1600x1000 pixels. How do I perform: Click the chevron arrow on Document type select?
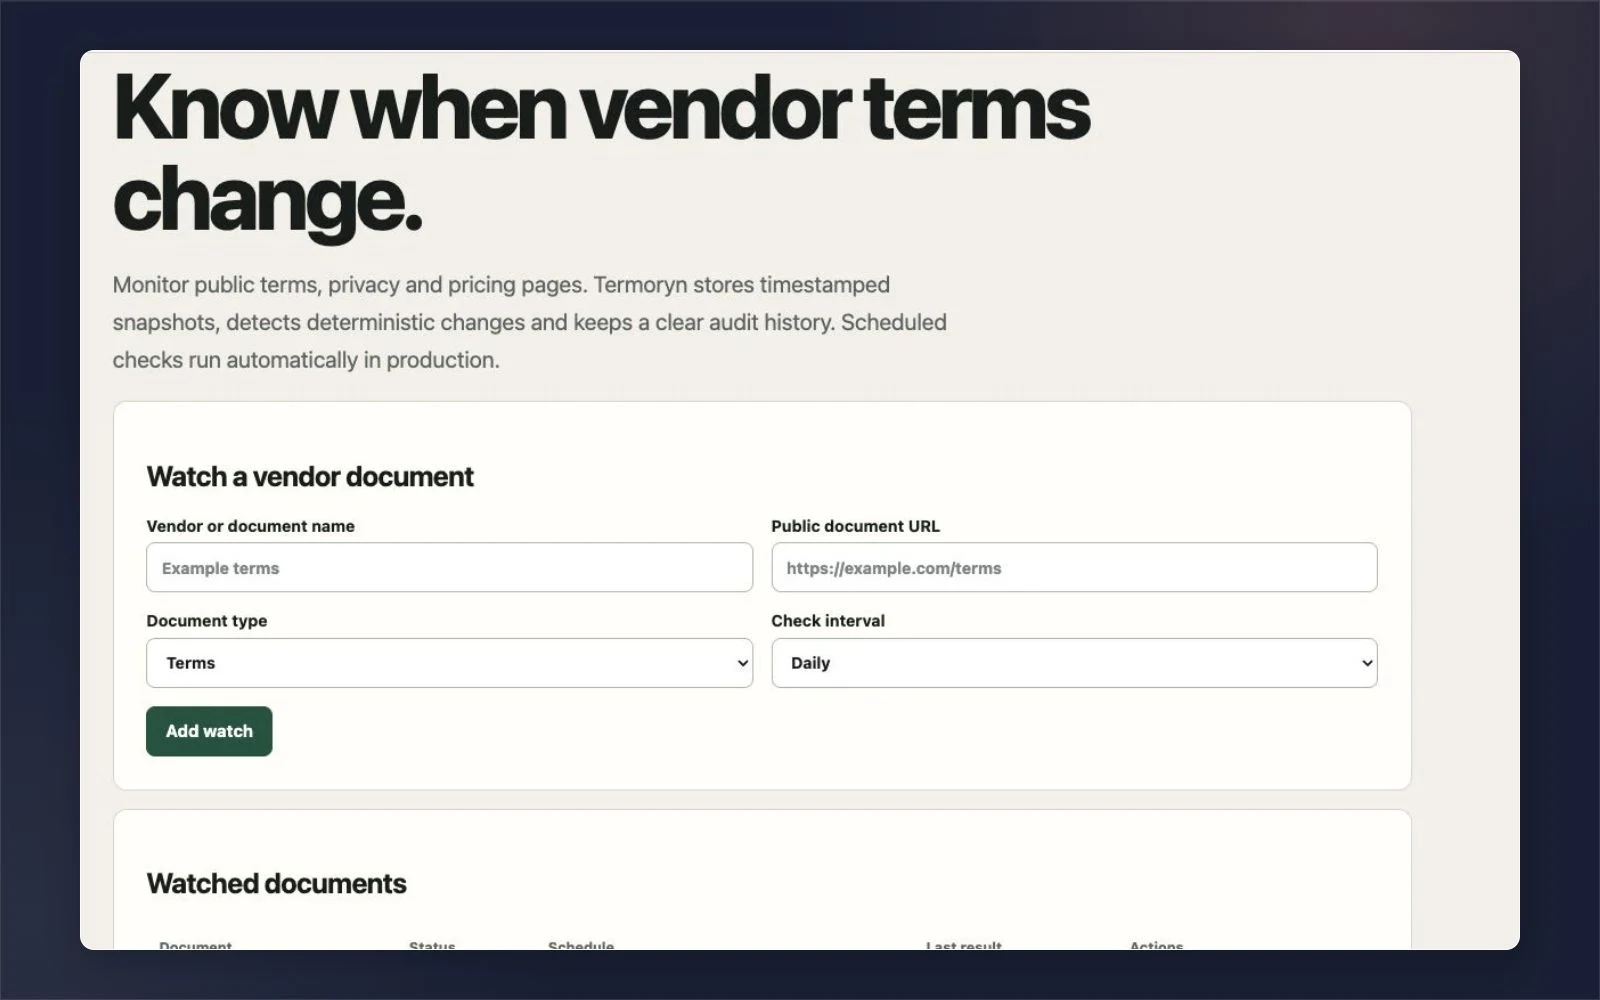742,663
